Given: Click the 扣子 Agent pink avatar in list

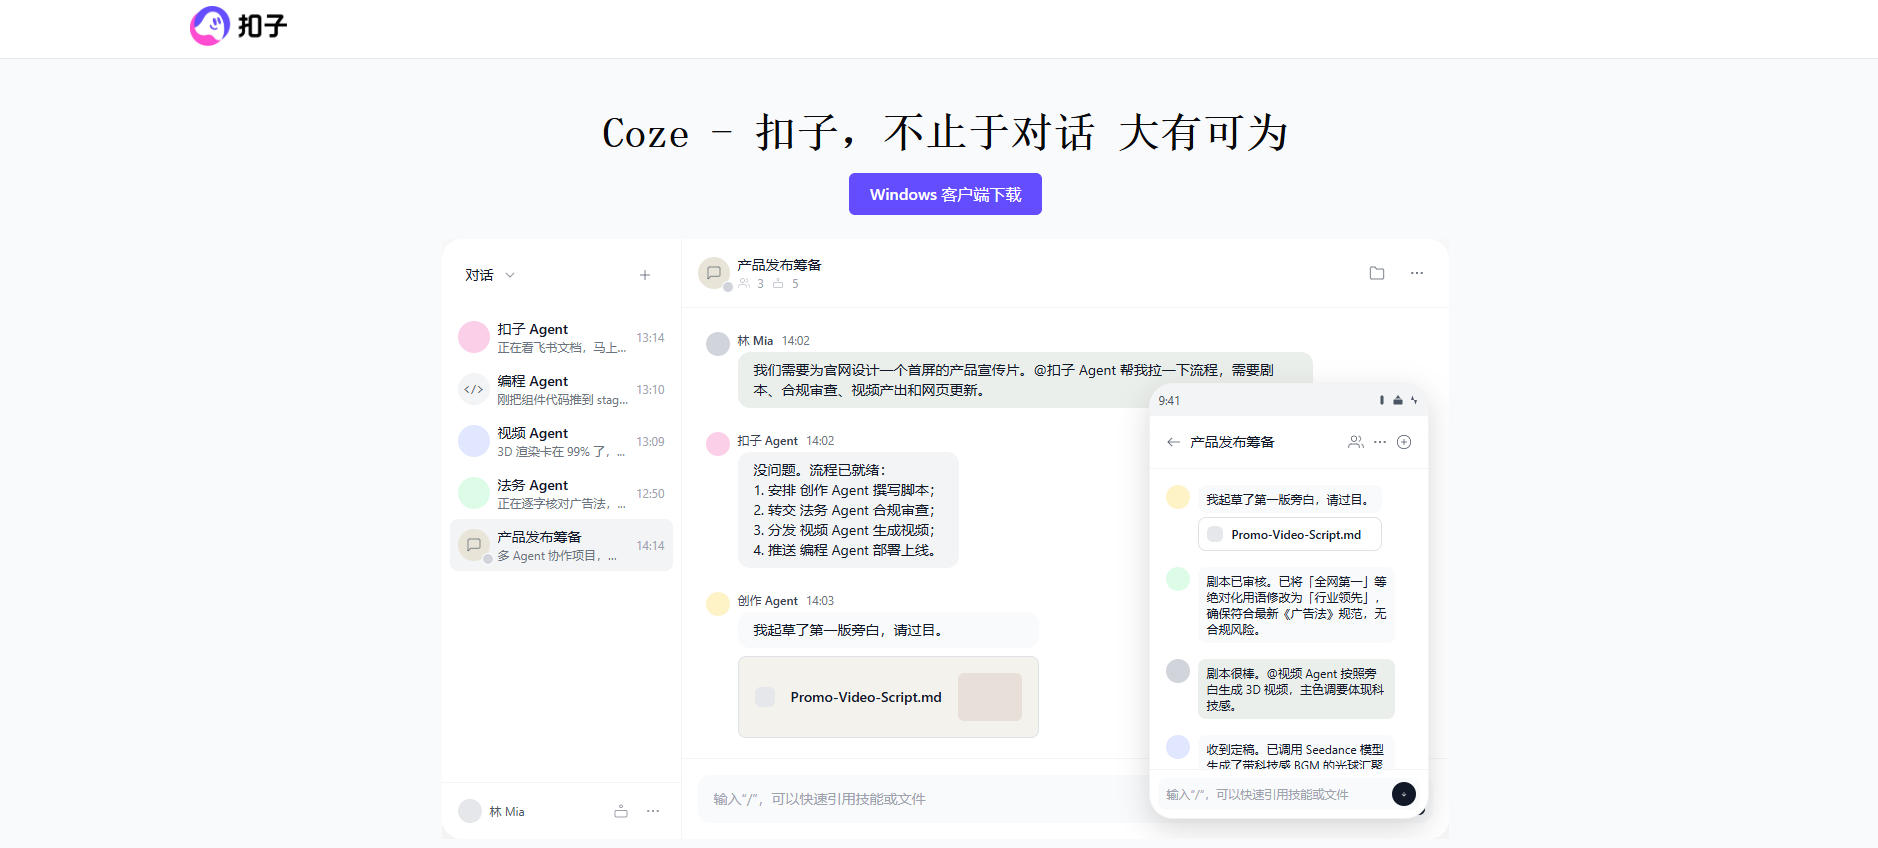Looking at the screenshot, I should point(474,337).
